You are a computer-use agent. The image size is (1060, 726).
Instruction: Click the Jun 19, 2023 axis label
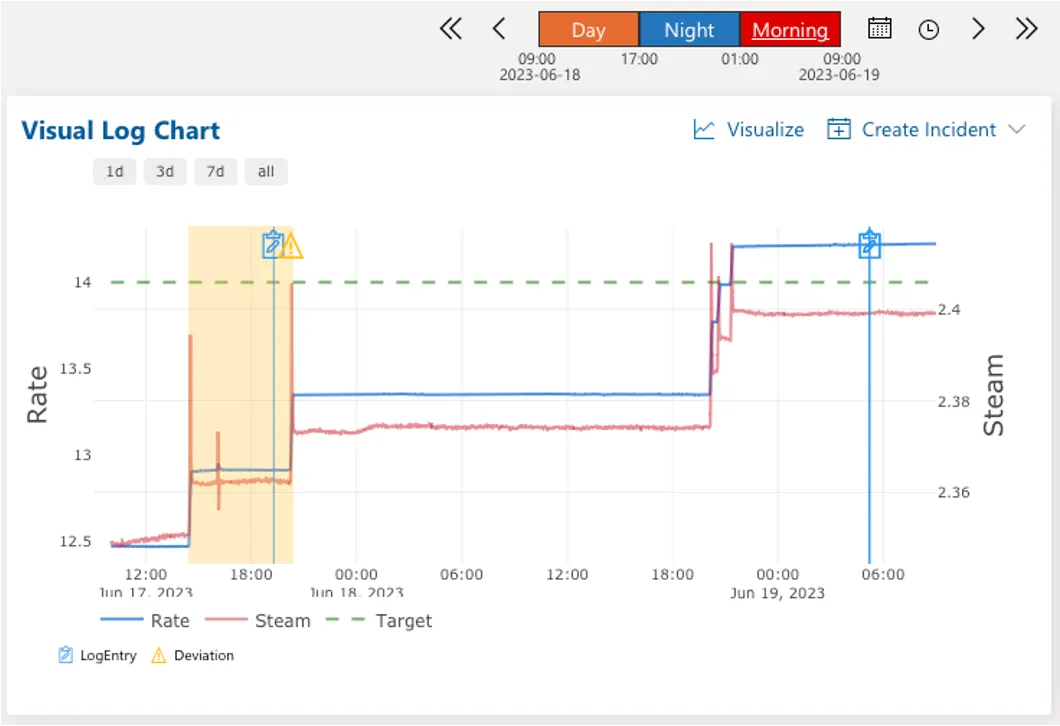pyautogui.click(x=777, y=593)
